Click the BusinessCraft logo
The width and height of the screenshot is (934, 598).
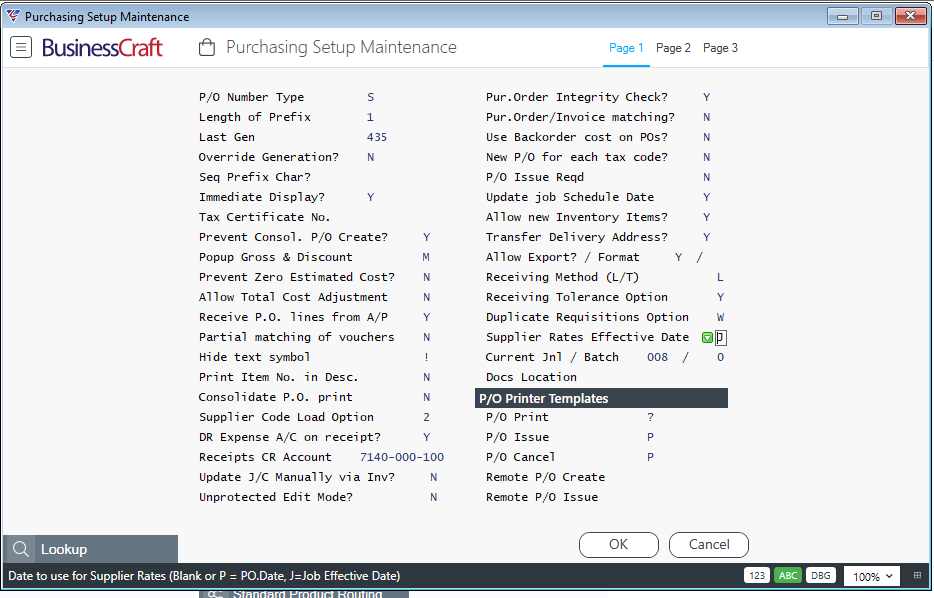click(102, 48)
